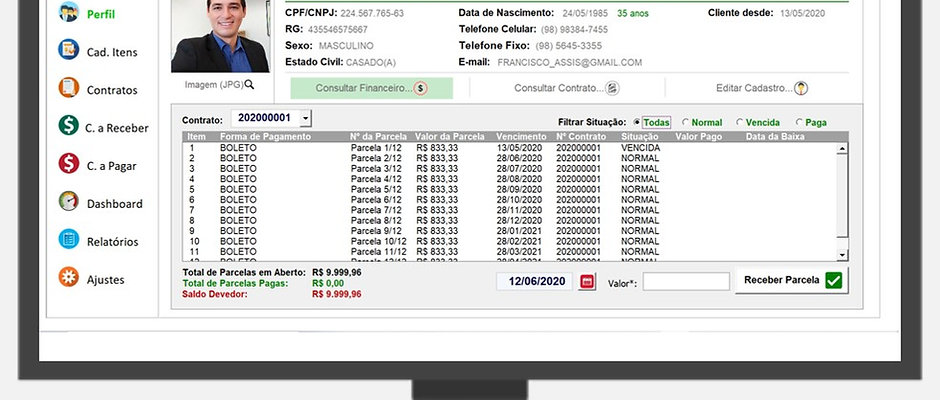Click the Editar Cadastro button
Viewport: 940px width, 400px height.
point(762,88)
